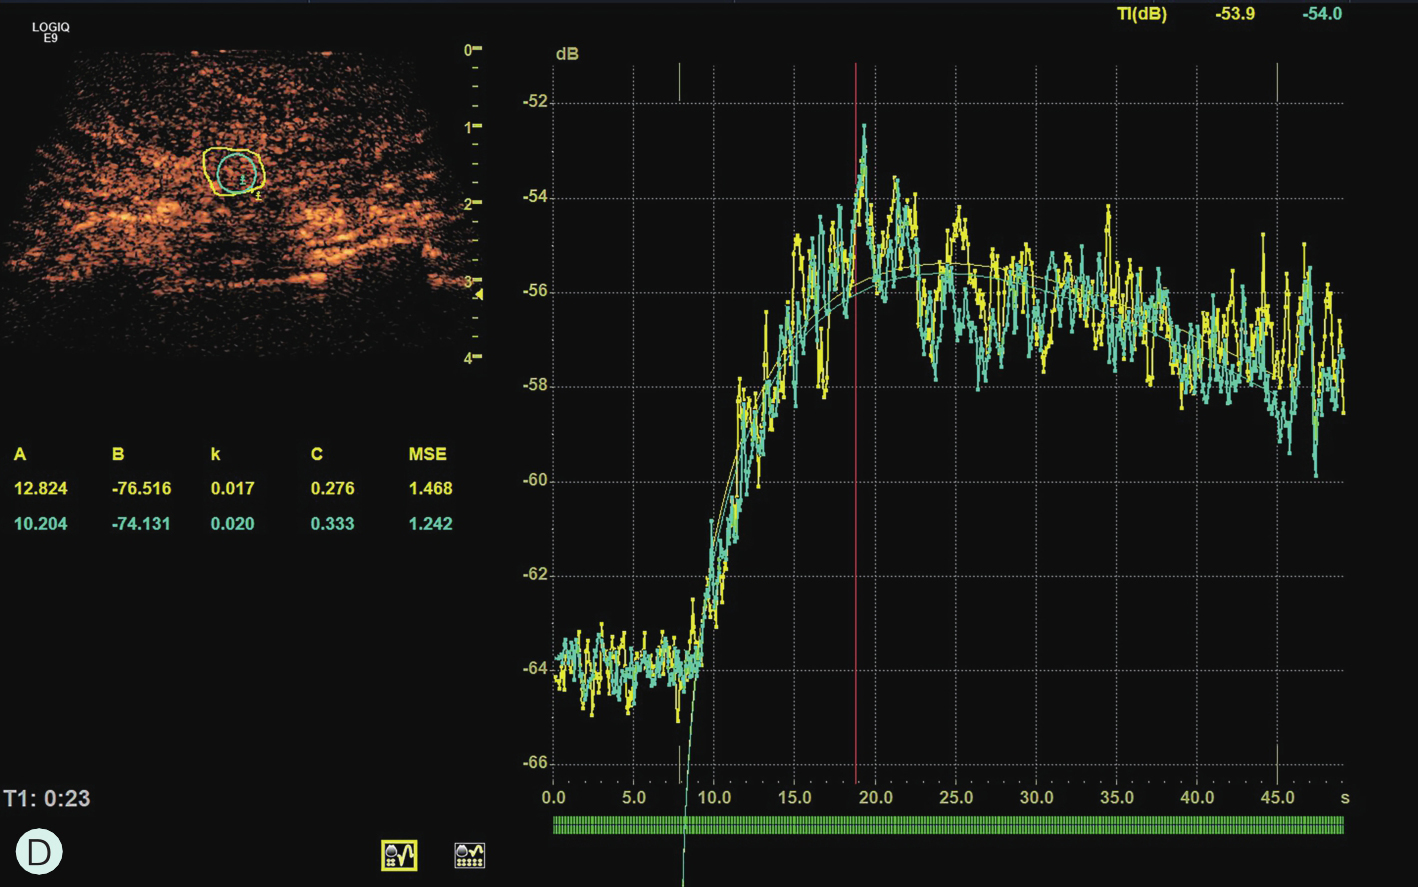
Task: Click the circled D panel label
Action: (39, 852)
